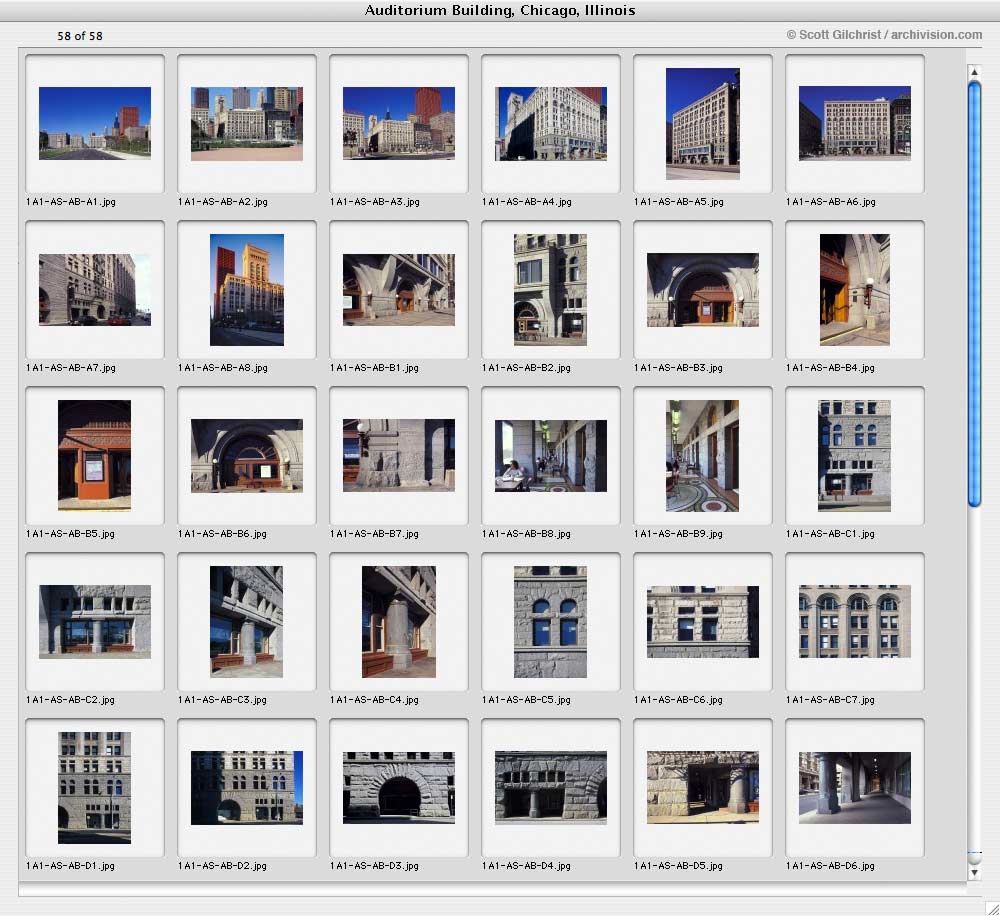1000x916 pixels.
Task: Select window detail thumbnail 1A1-AS-AB-C5.jpg
Action: tap(550, 622)
